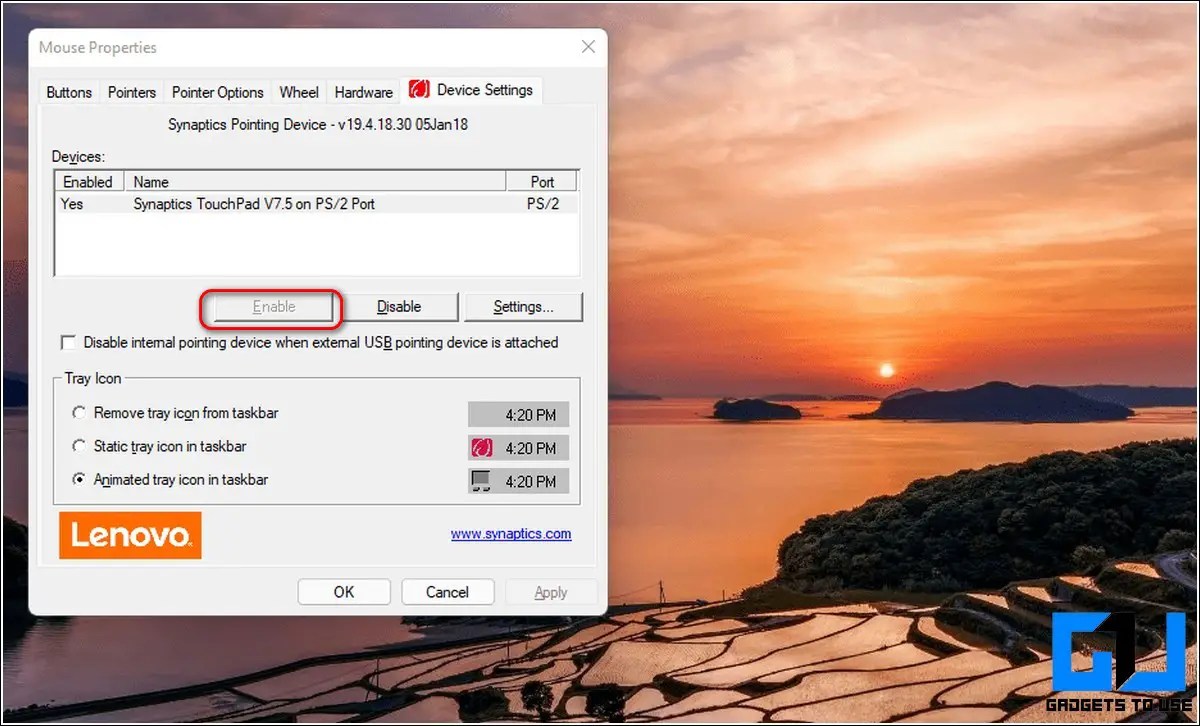
Task: Open the Pointers tab
Action: (132, 92)
